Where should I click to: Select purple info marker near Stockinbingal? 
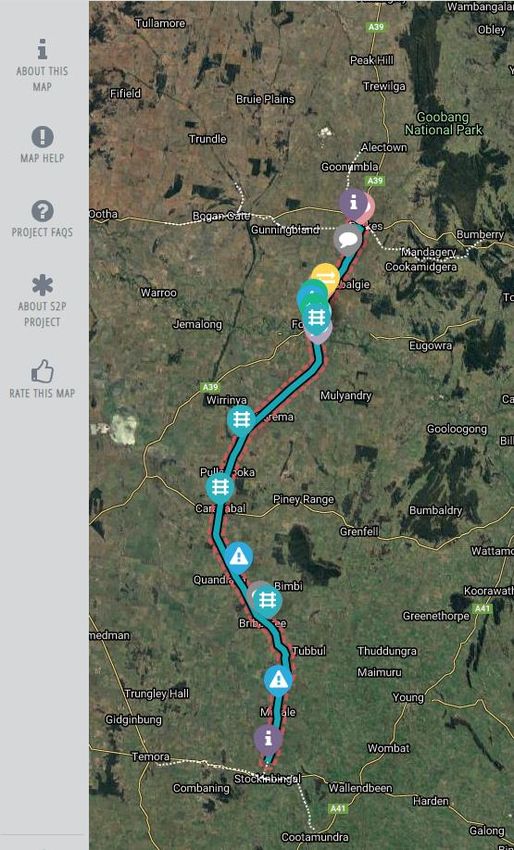[268, 739]
